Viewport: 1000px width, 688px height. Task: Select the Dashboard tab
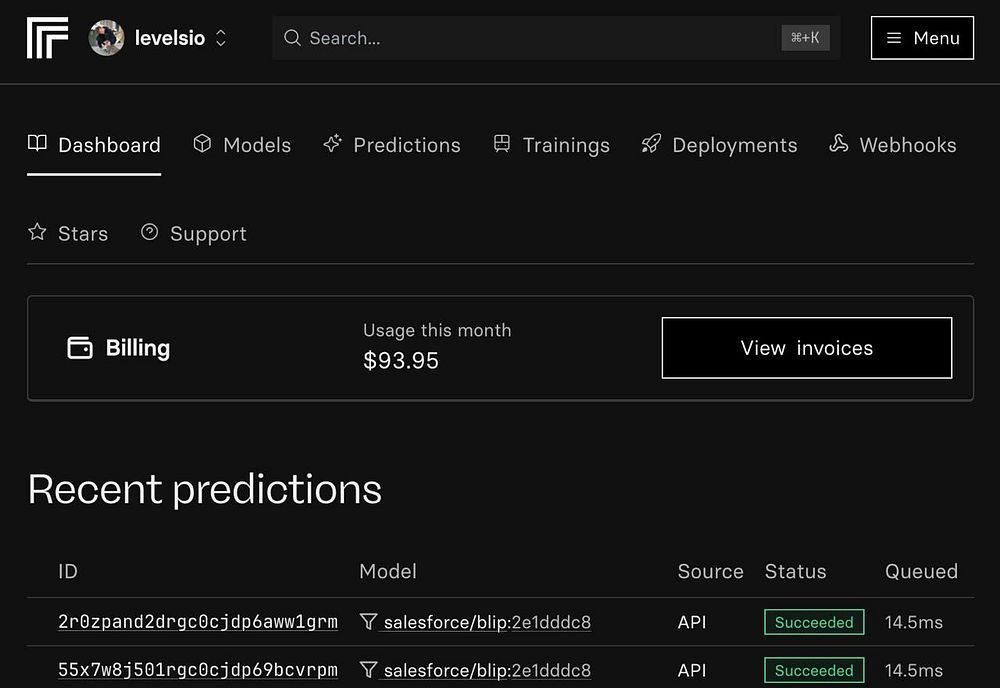click(x=108, y=145)
